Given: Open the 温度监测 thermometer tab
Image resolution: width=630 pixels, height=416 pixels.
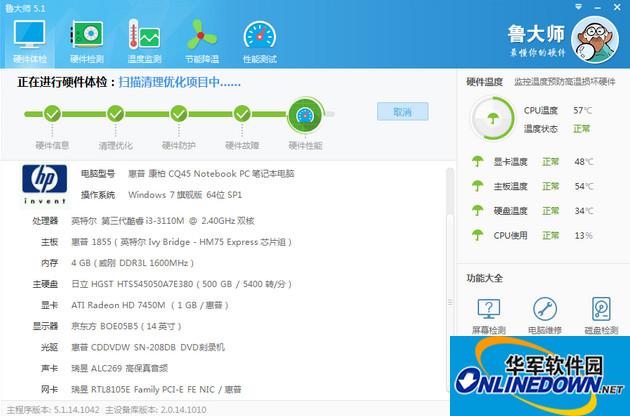Looking at the screenshot, I should click(144, 41).
